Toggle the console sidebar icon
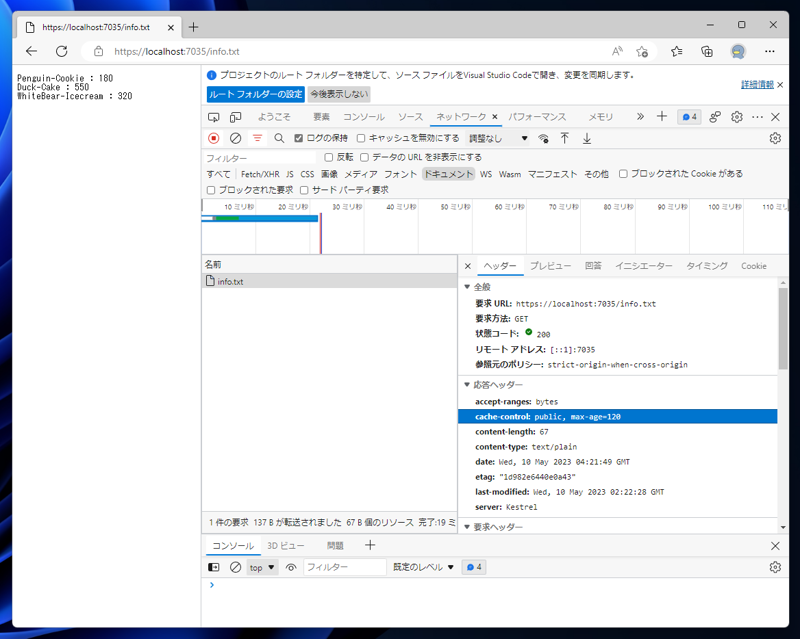Screen dimensions: 800x639 point(214,567)
